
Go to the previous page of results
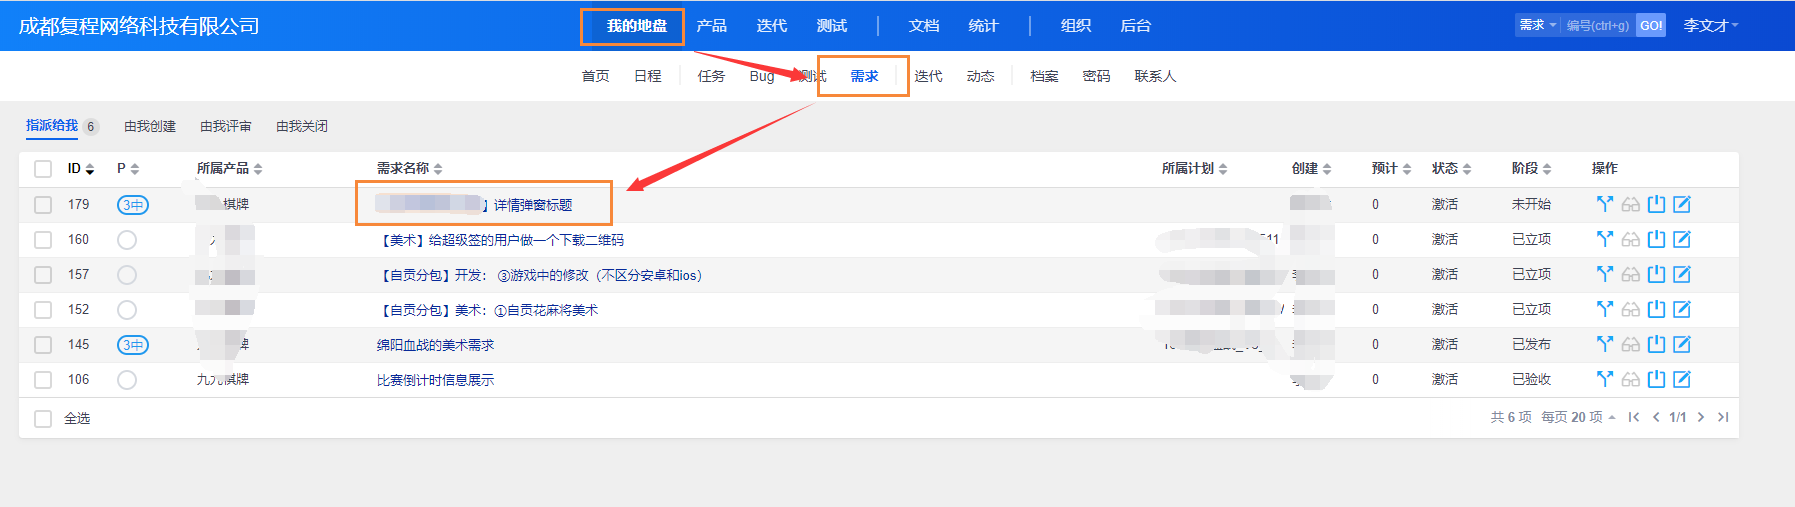pyautogui.click(x=1656, y=417)
